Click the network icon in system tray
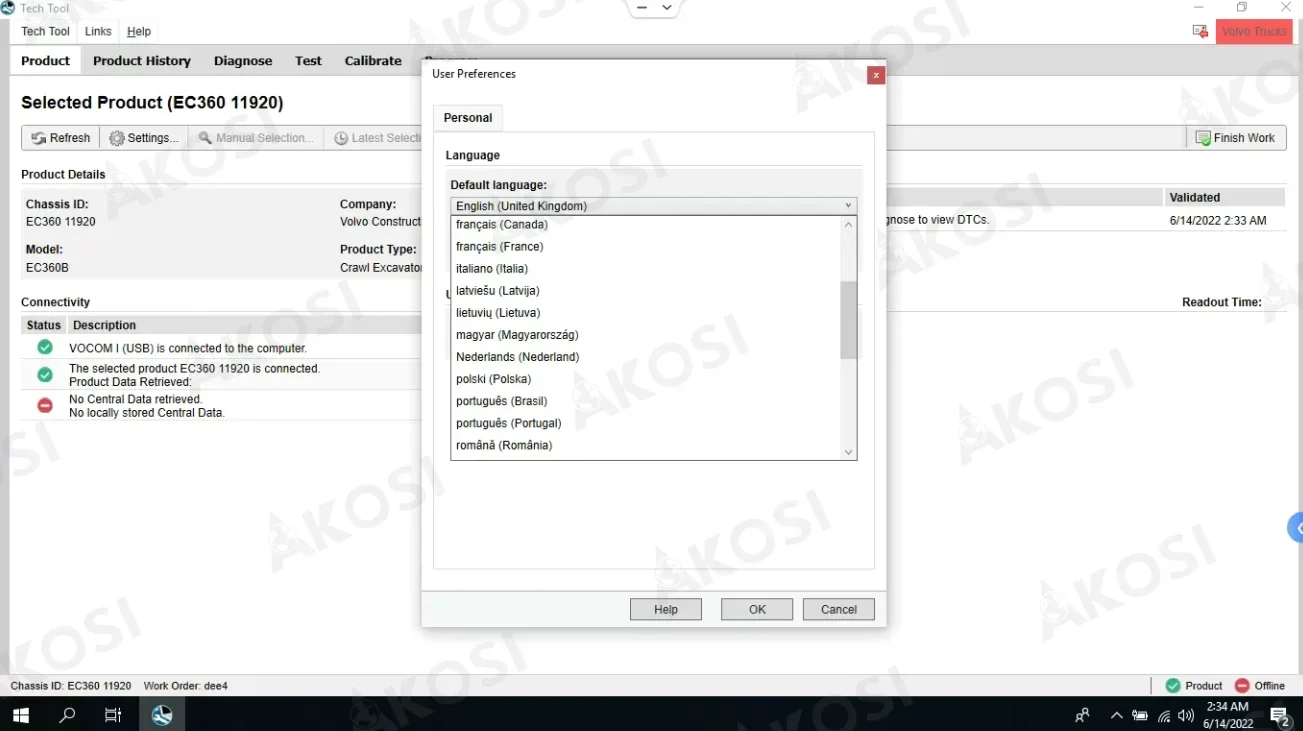Image resolution: width=1303 pixels, height=731 pixels. pyautogui.click(x=1164, y=715)
